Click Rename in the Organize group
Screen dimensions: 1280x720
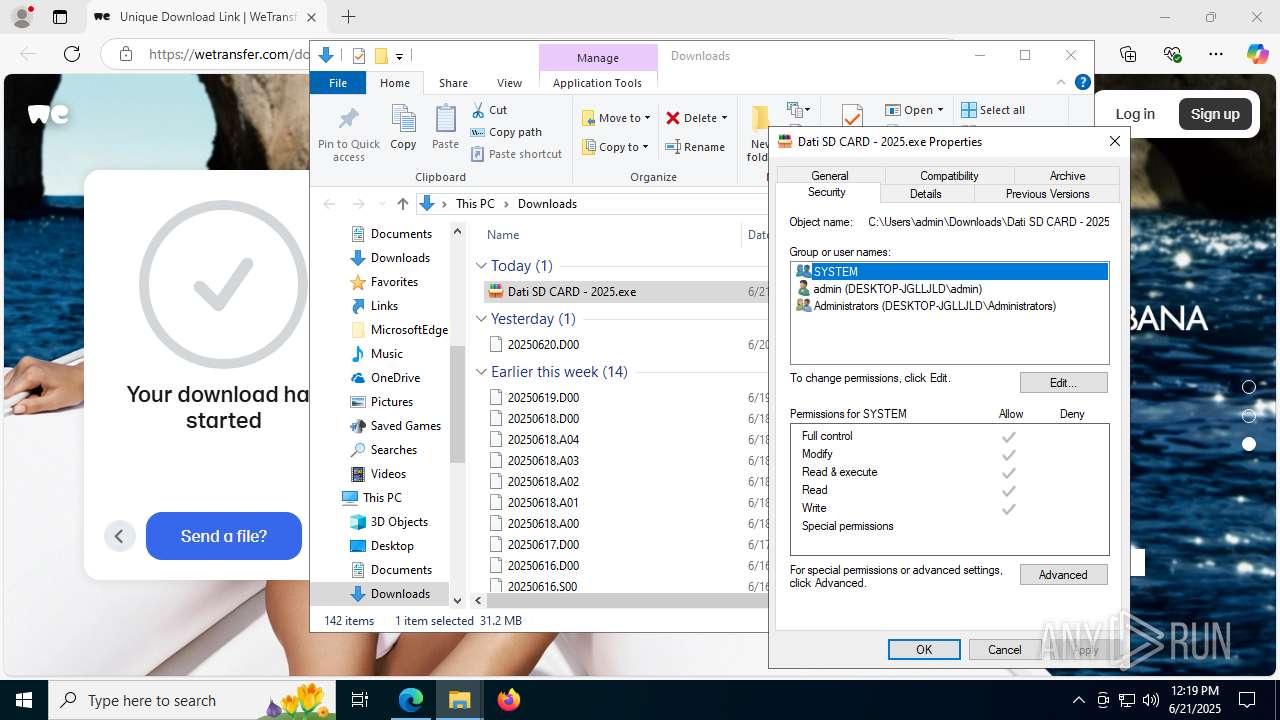[x=695, y=147]
